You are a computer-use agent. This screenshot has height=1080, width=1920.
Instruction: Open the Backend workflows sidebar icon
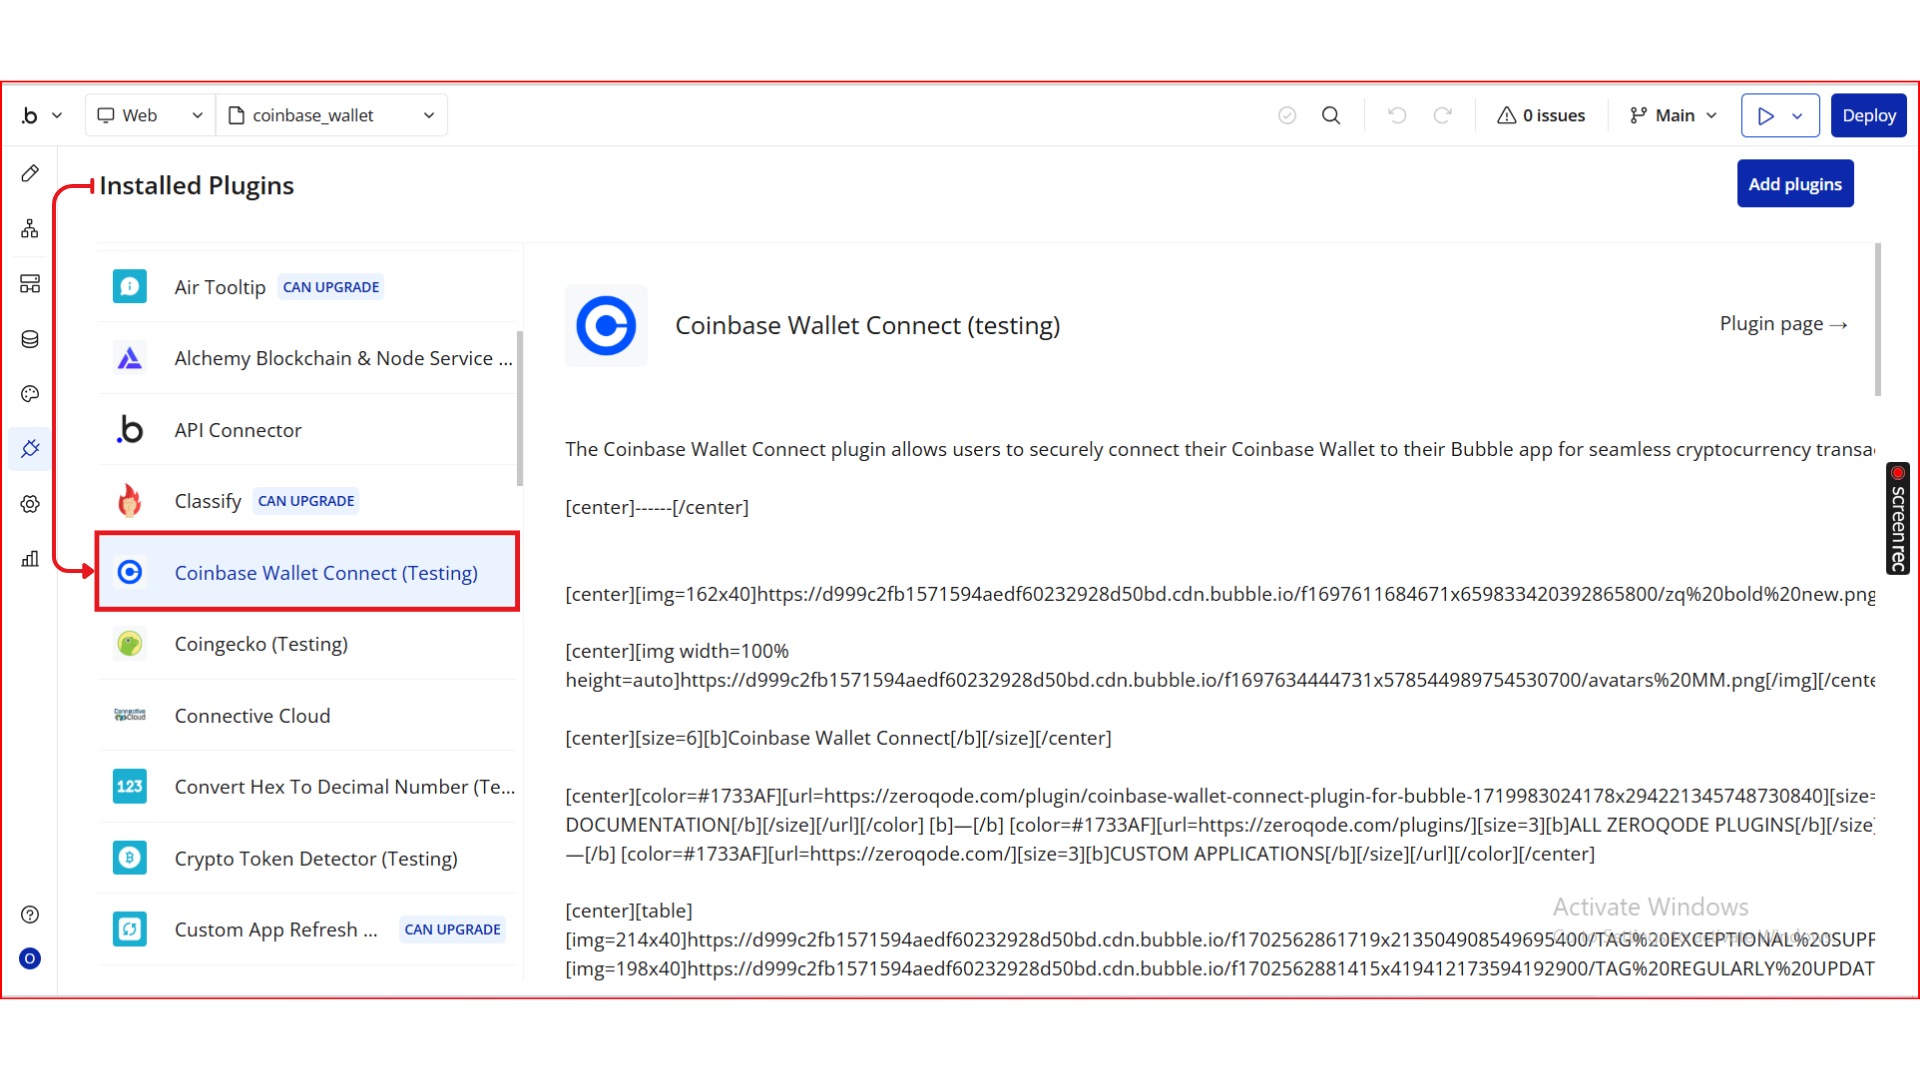pyautogui.click(x=30, y=284)
